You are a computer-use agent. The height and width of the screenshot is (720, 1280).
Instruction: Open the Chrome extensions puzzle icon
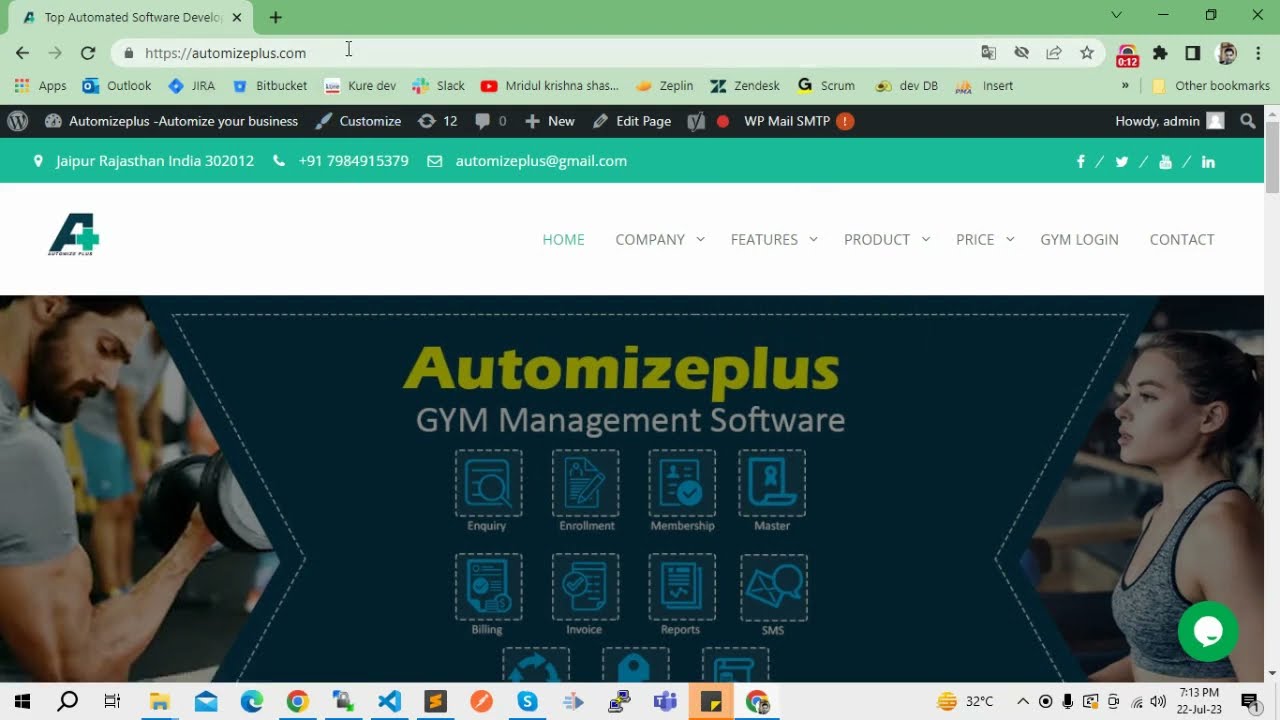[1160, 53]
